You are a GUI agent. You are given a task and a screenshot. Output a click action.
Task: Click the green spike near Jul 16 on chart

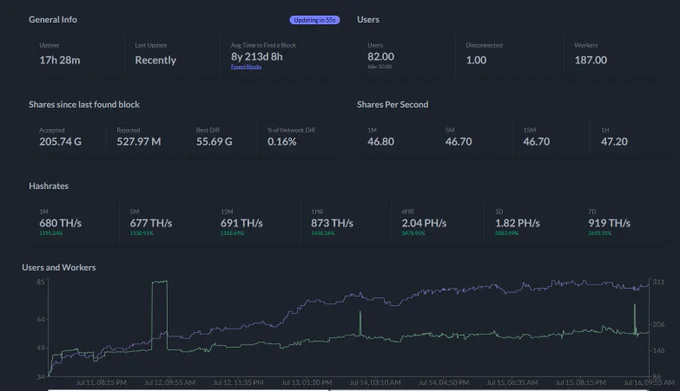[635, 319]
